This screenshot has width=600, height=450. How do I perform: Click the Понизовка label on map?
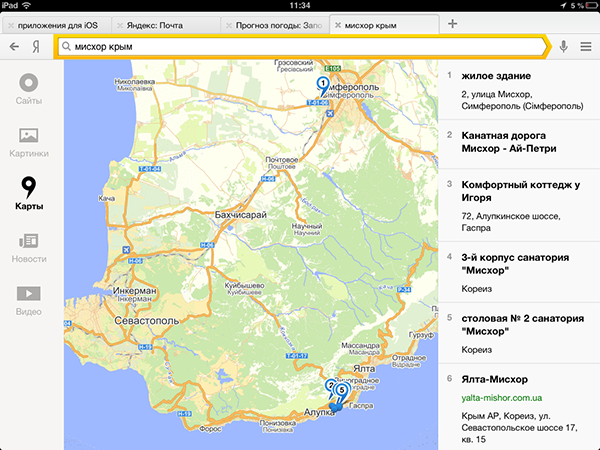pyautogui.click(x=278, y=423)
